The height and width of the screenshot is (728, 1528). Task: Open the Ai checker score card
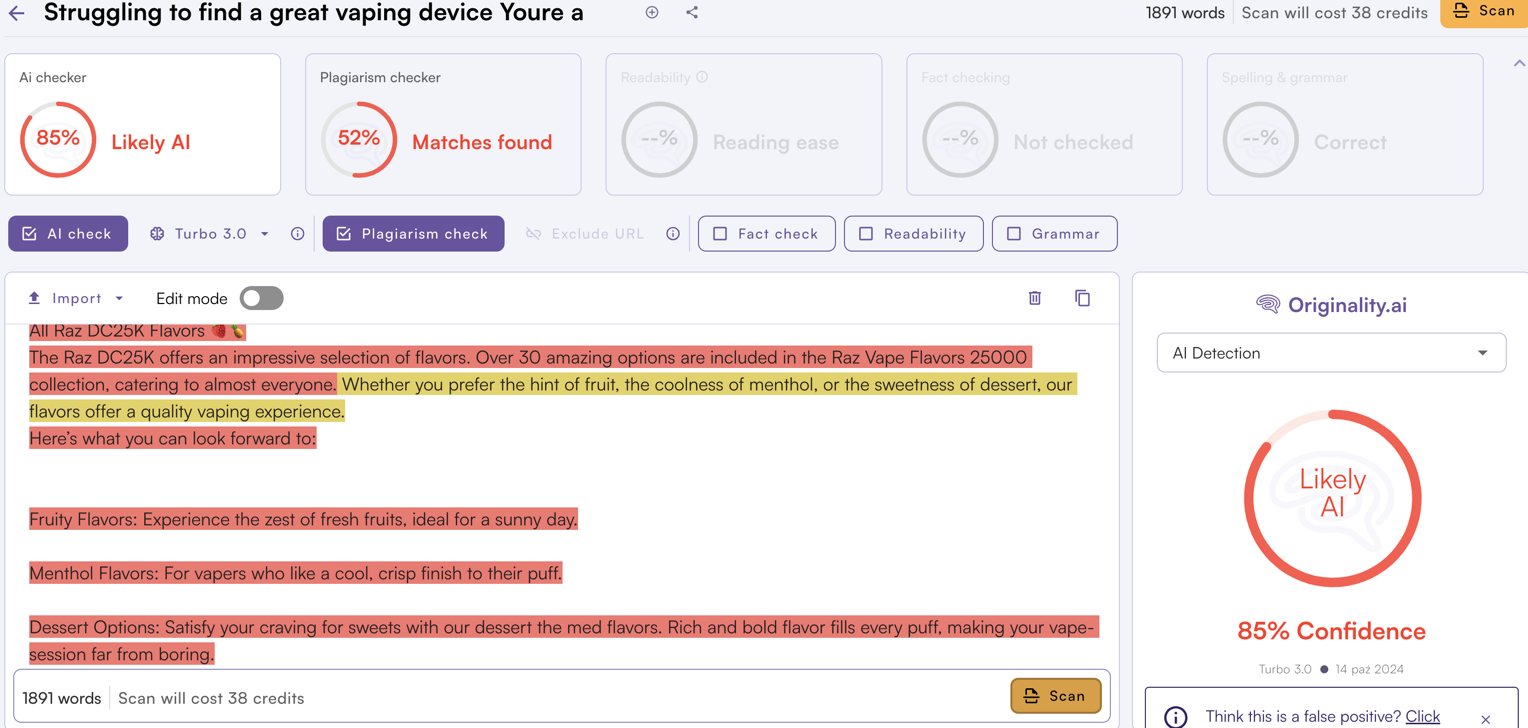click(143, 124)
